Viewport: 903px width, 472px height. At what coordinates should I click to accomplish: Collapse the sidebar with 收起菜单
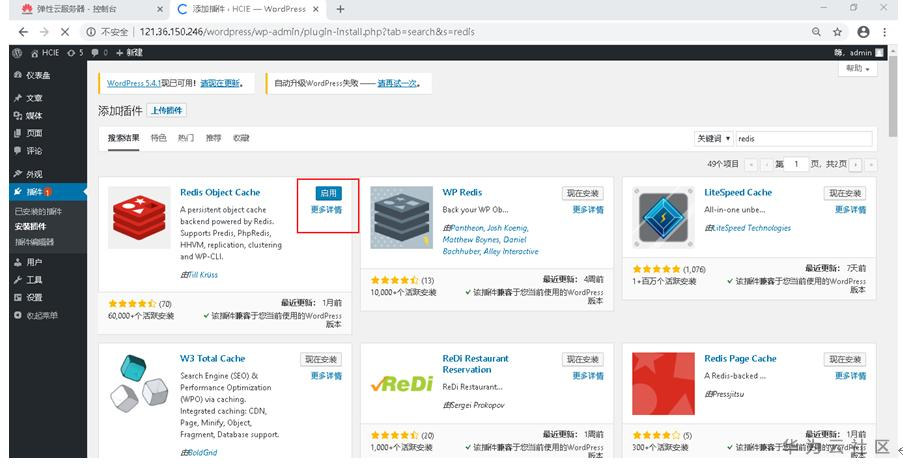tap(36, 315)
